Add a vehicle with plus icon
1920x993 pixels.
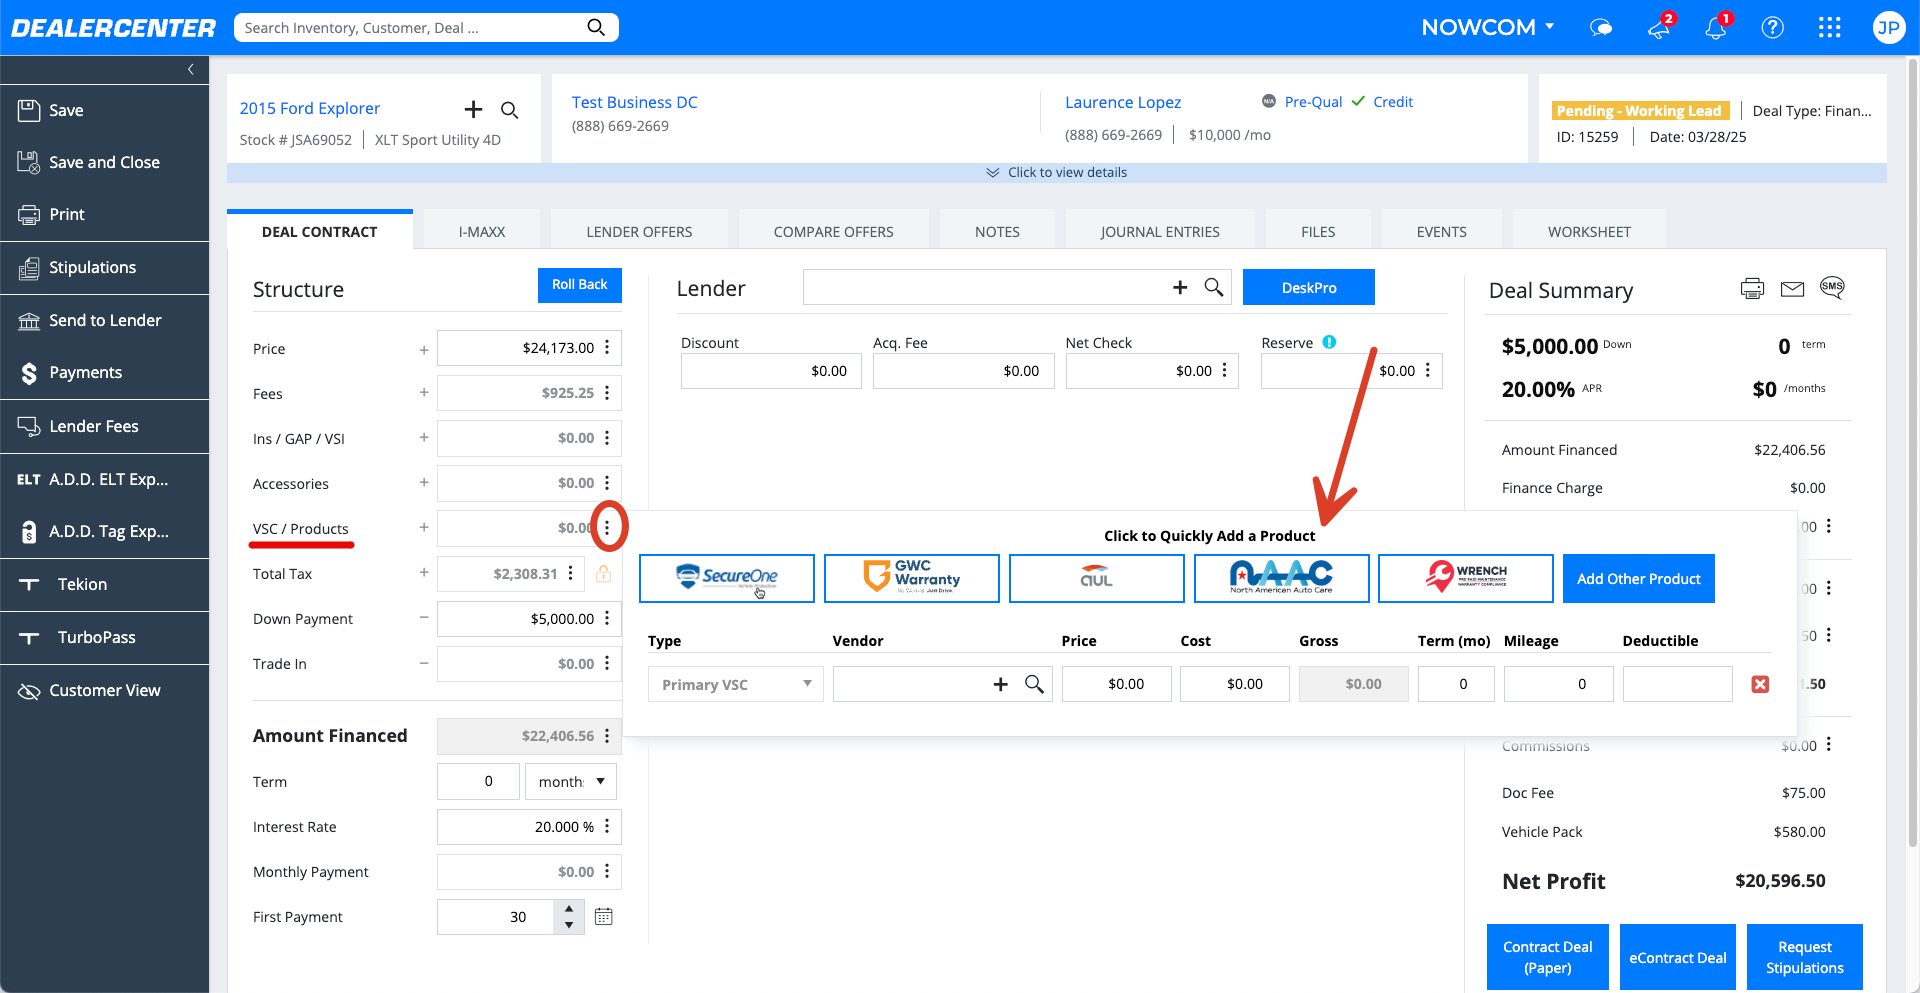pos(473,109)
